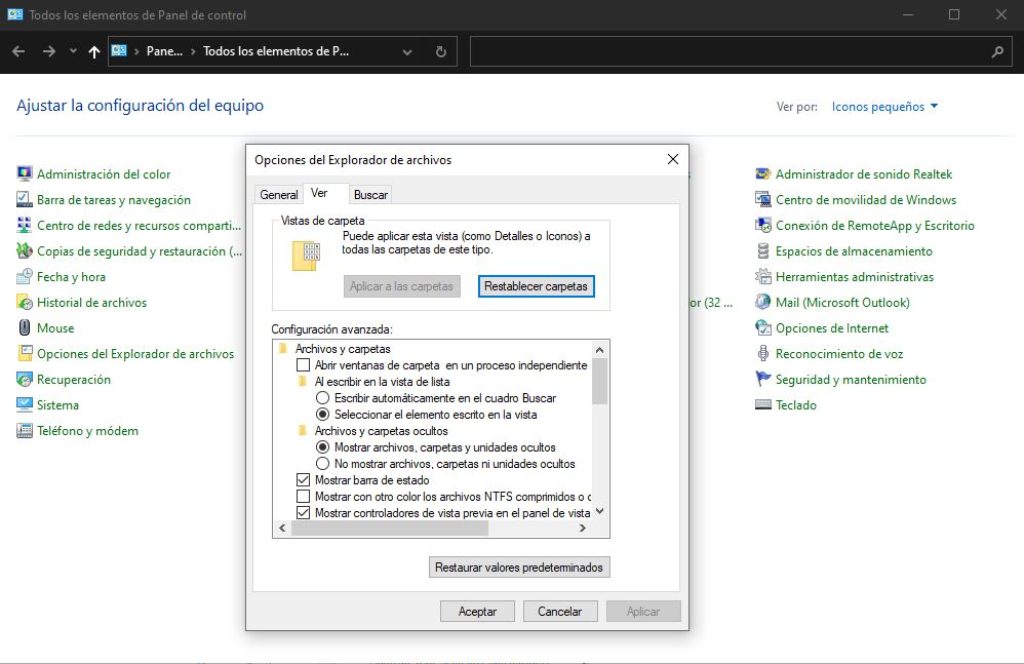
Task: Click Seguridad y mantenimiento flag icon
Action: click(x=763, y=379)
